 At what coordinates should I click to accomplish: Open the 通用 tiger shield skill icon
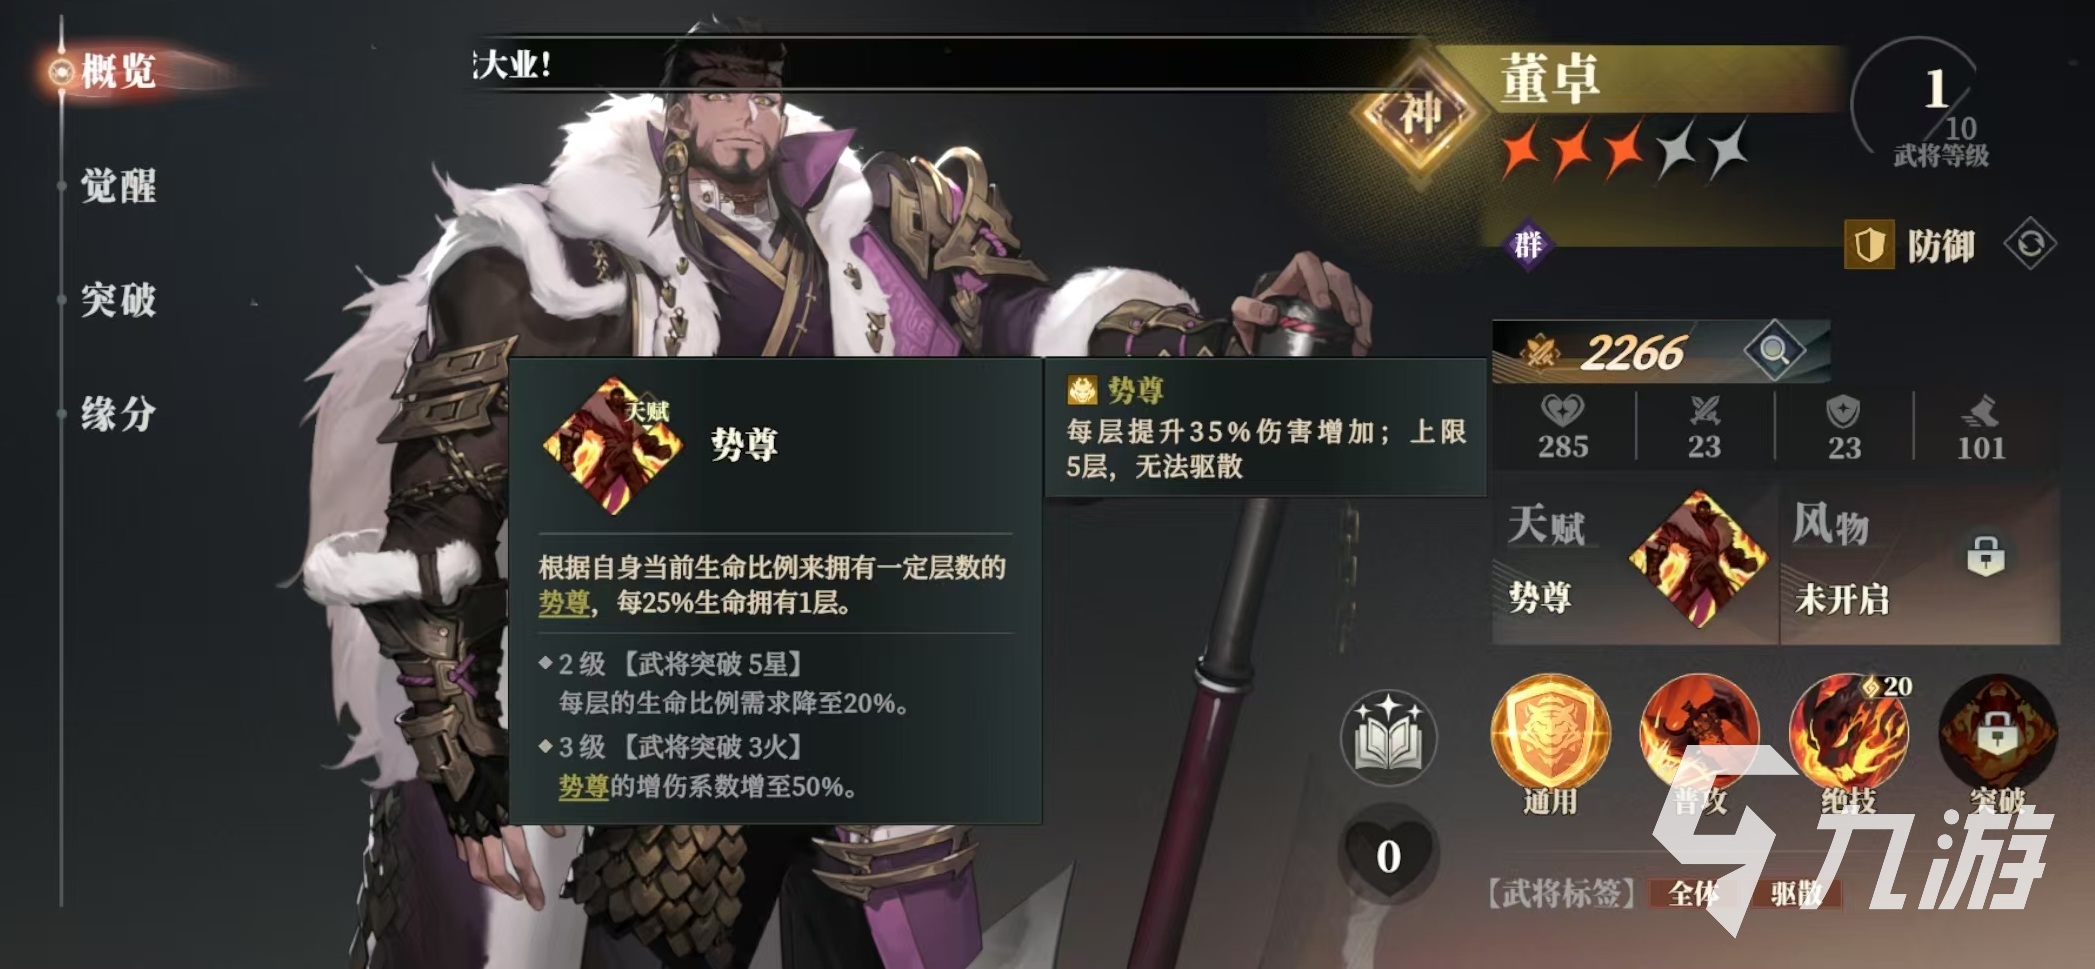pos(1550,735)
